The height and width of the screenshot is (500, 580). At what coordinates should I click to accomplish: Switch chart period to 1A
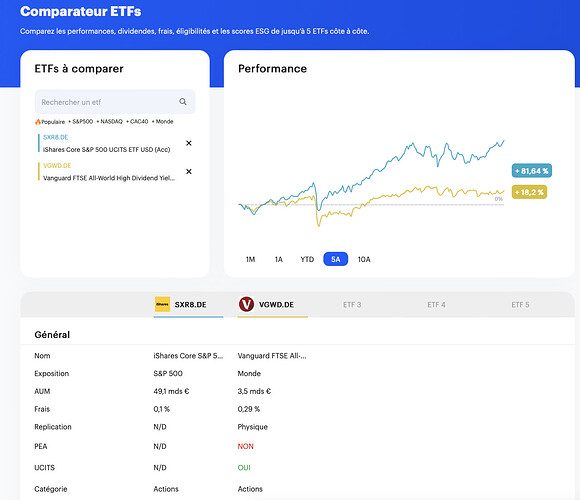tap(279, 259)
